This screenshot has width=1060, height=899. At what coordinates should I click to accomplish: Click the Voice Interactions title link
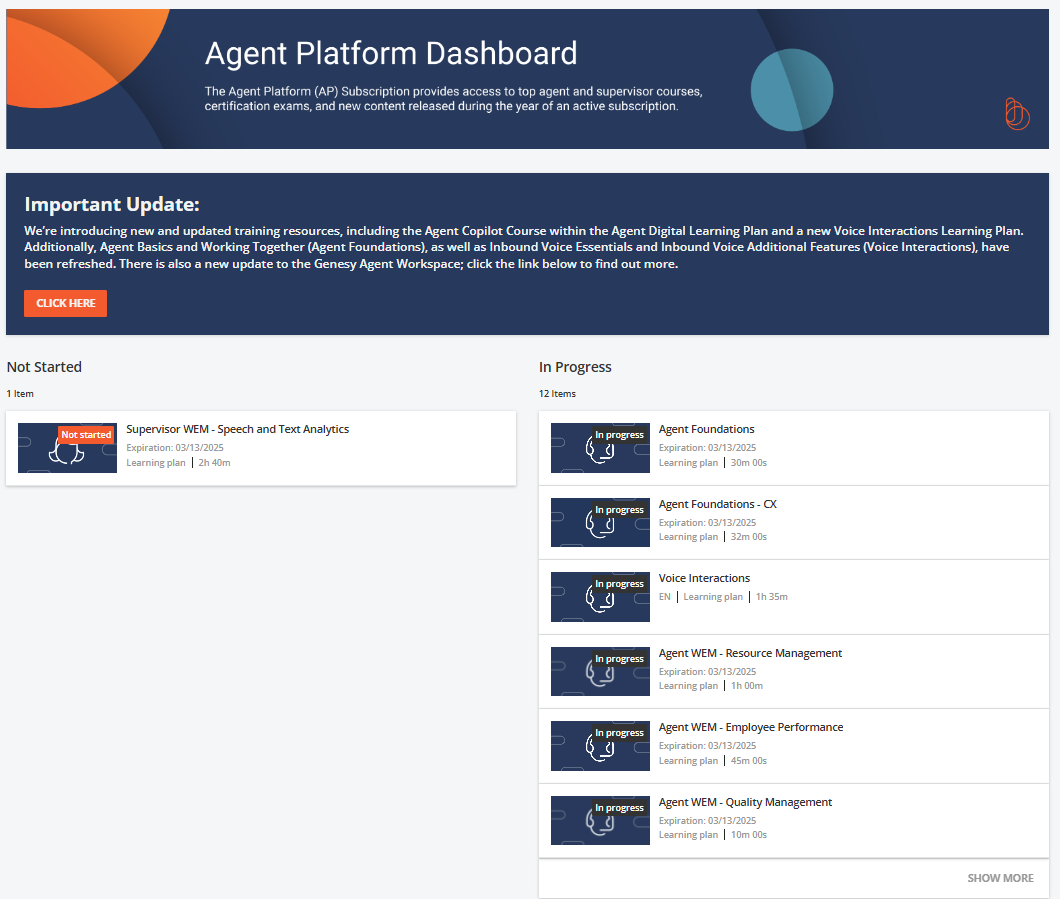point(704,578)
